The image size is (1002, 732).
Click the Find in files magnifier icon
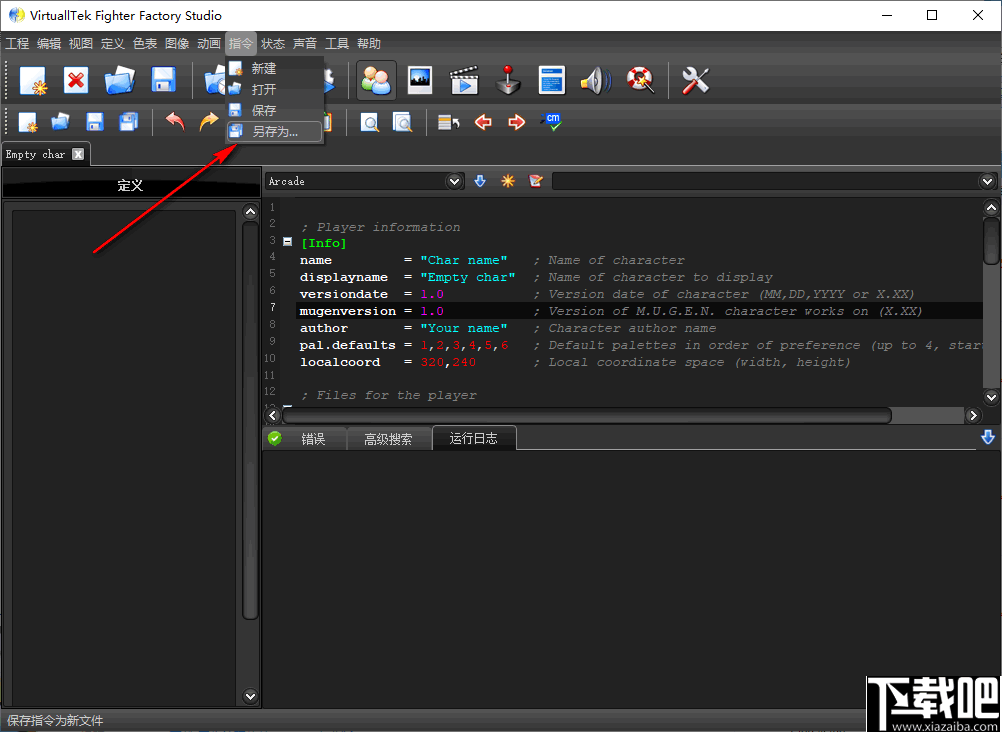point(403,122)
